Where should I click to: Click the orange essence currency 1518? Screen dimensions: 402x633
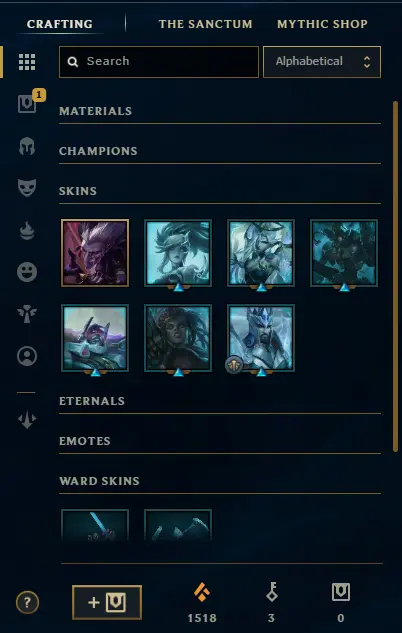pyautogui.click(x=202, y=603)
